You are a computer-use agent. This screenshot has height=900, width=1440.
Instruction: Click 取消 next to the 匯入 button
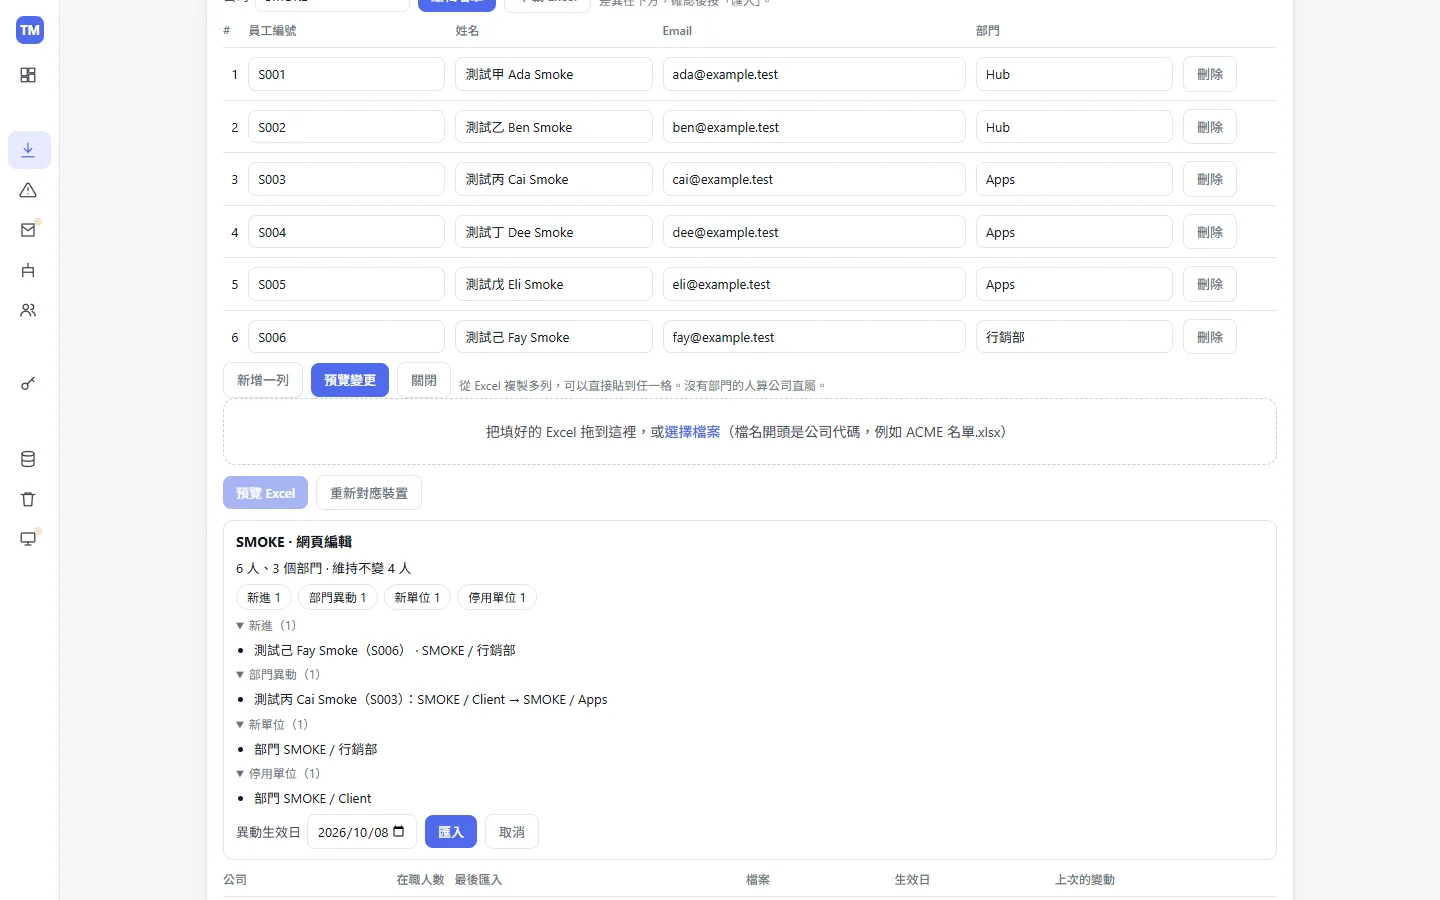click(x=512, y=832)
